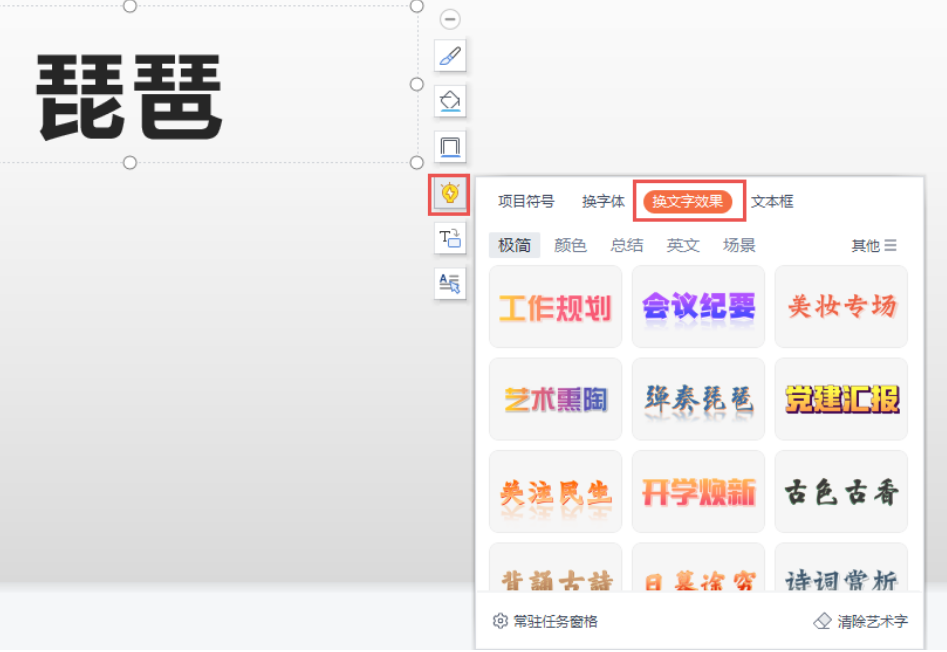This screenshot has height=652, width=947.
Task: Apply the 会议纪要 text effect
Action: pyautogui.click(x=698, y=307)
